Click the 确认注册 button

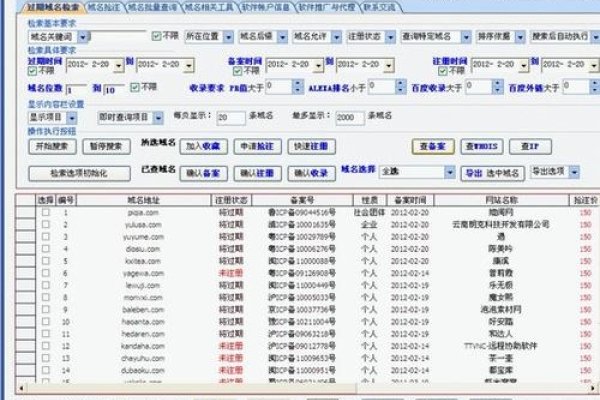pos(258,173)
